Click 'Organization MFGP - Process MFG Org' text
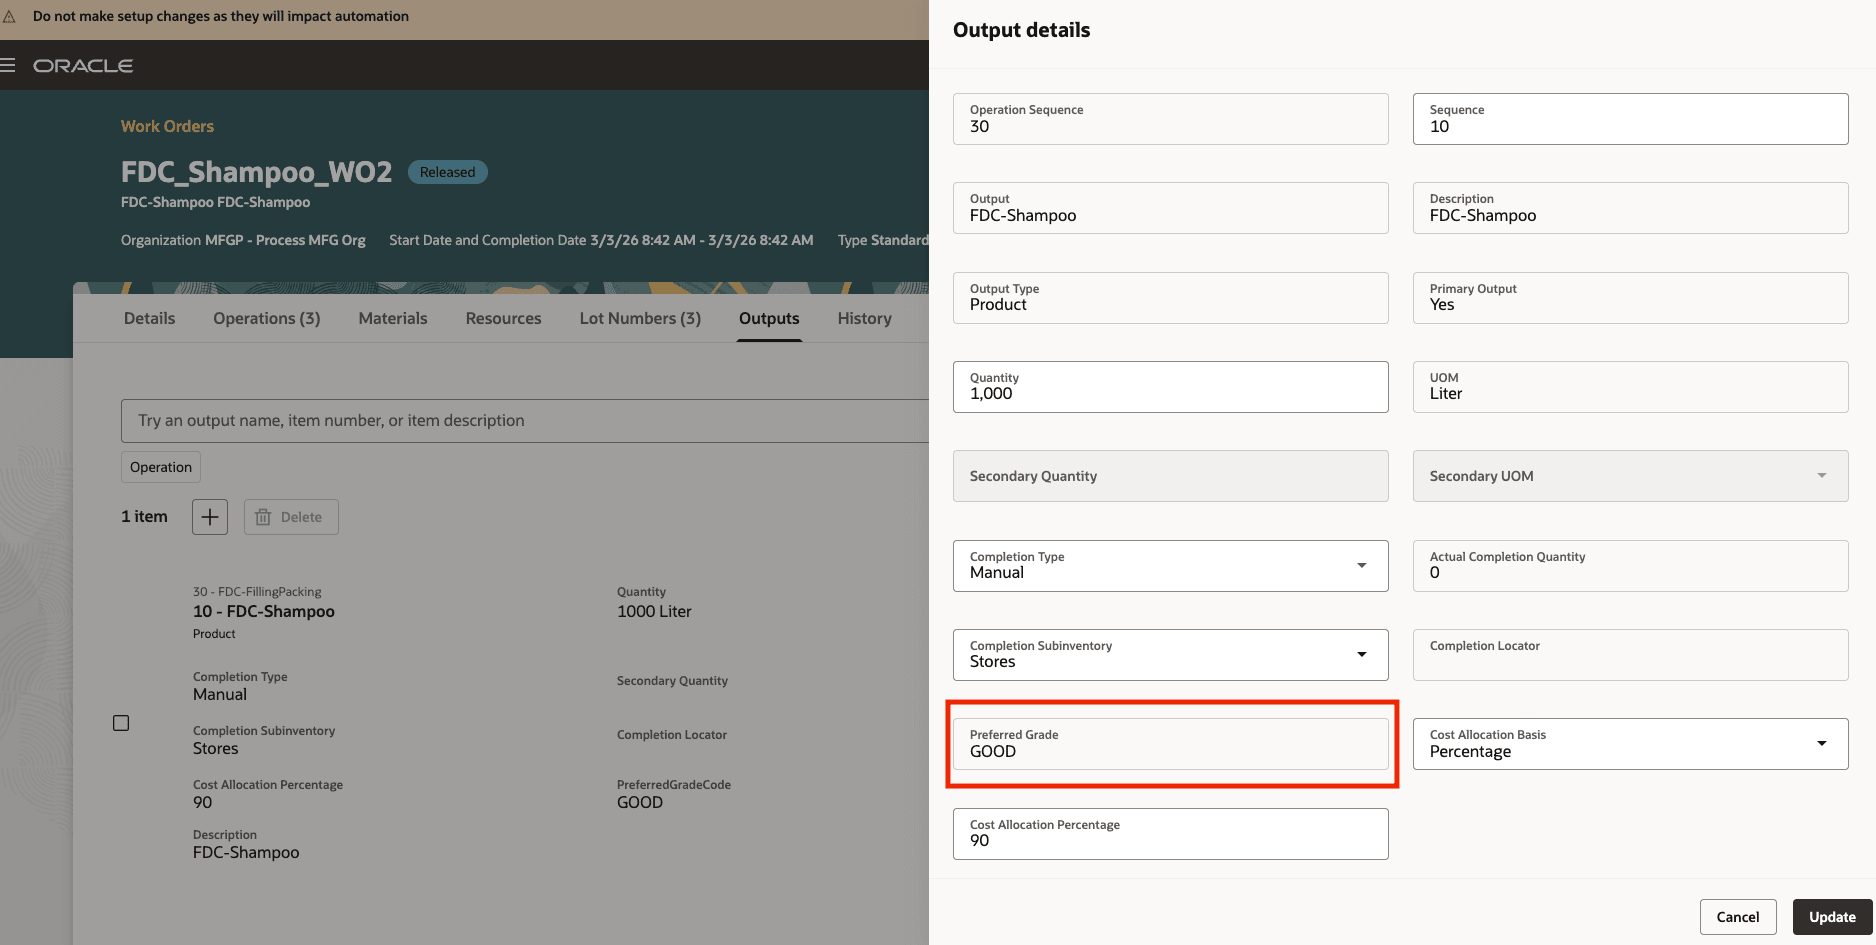 tap(243, 240)
